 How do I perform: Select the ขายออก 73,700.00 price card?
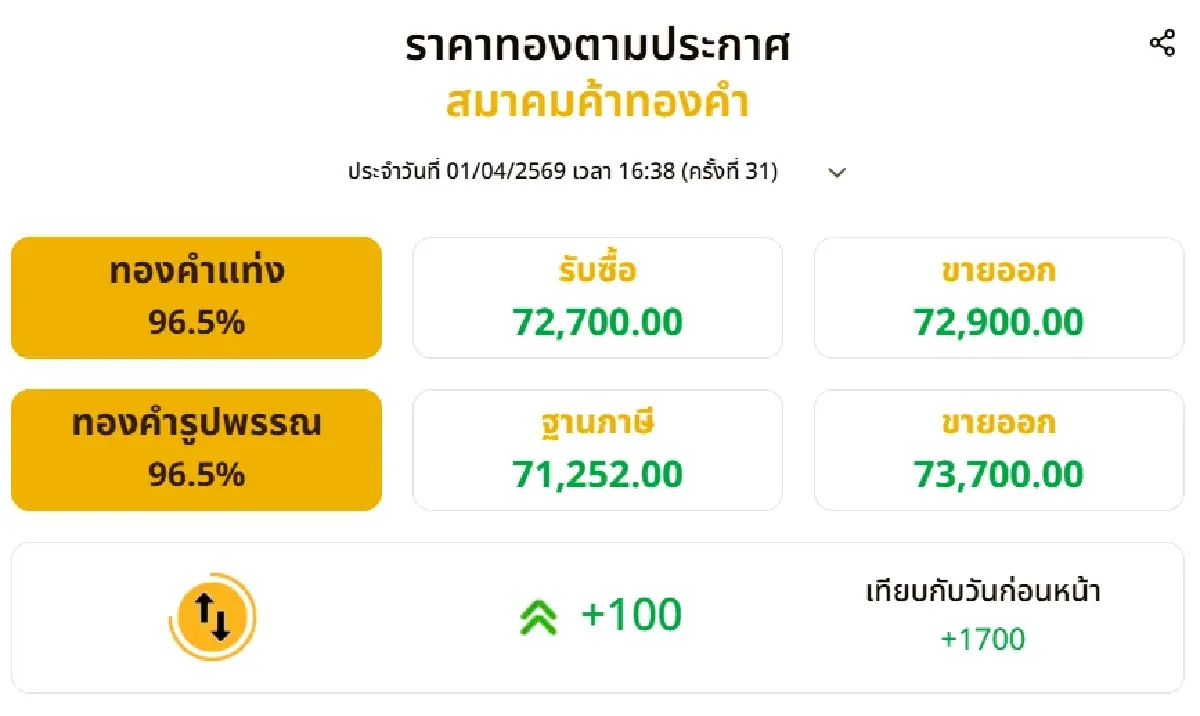(999, 449)
